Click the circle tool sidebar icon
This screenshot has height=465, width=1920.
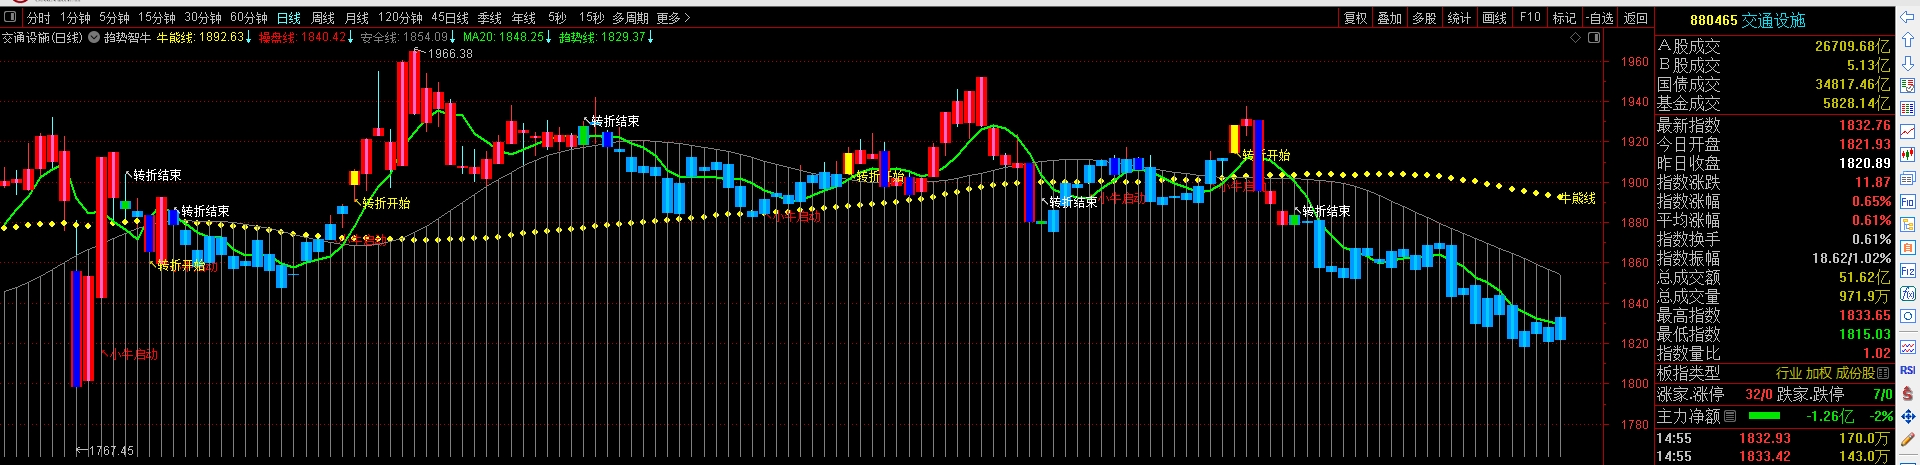click(1907, 316)
